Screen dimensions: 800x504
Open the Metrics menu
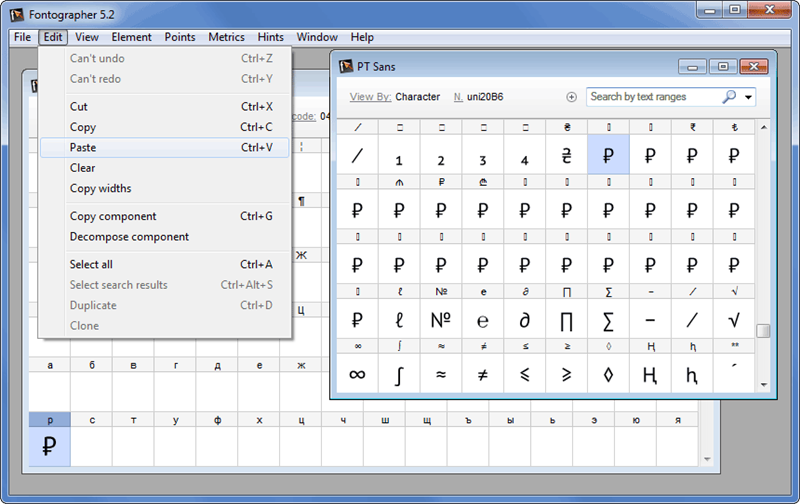[226, 37]
